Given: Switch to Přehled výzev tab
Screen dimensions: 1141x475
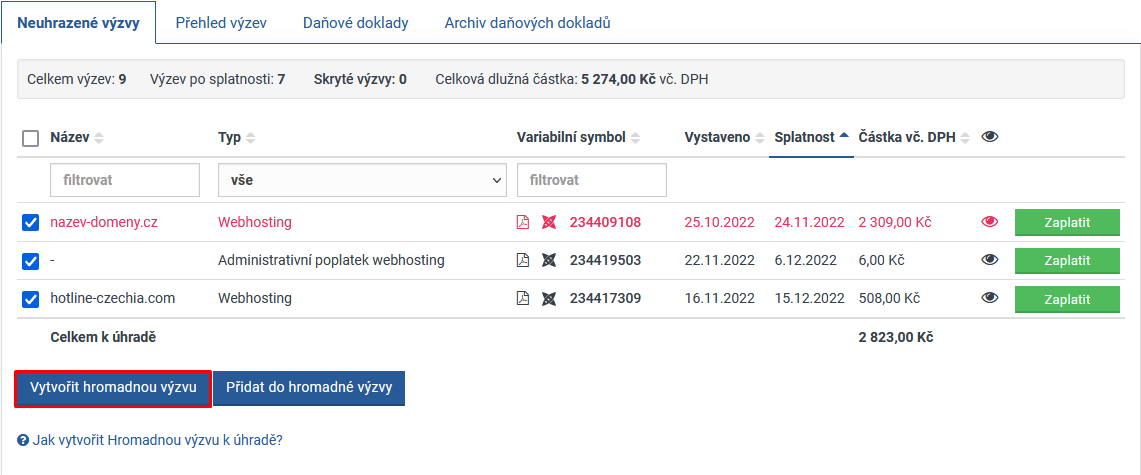Looking at the screenshot, I should tap(221, 22).
